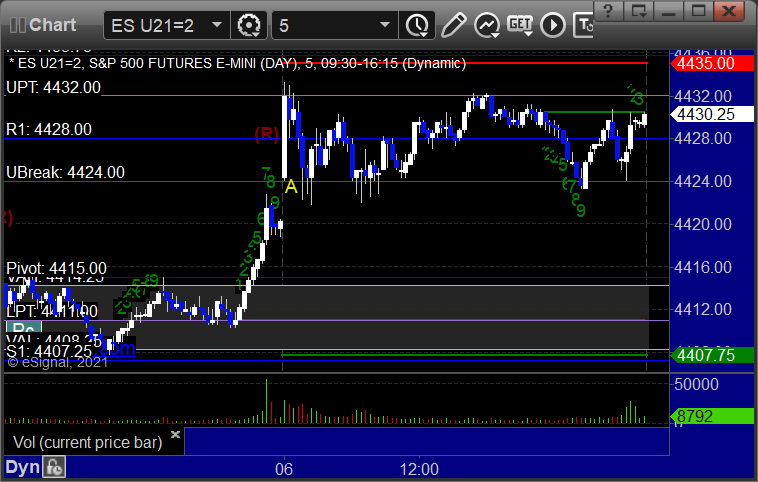This screenshot has height=482, width=758.
Task: Minimize the Chart window
Action: pyautogui.click(x=669, y=11)
